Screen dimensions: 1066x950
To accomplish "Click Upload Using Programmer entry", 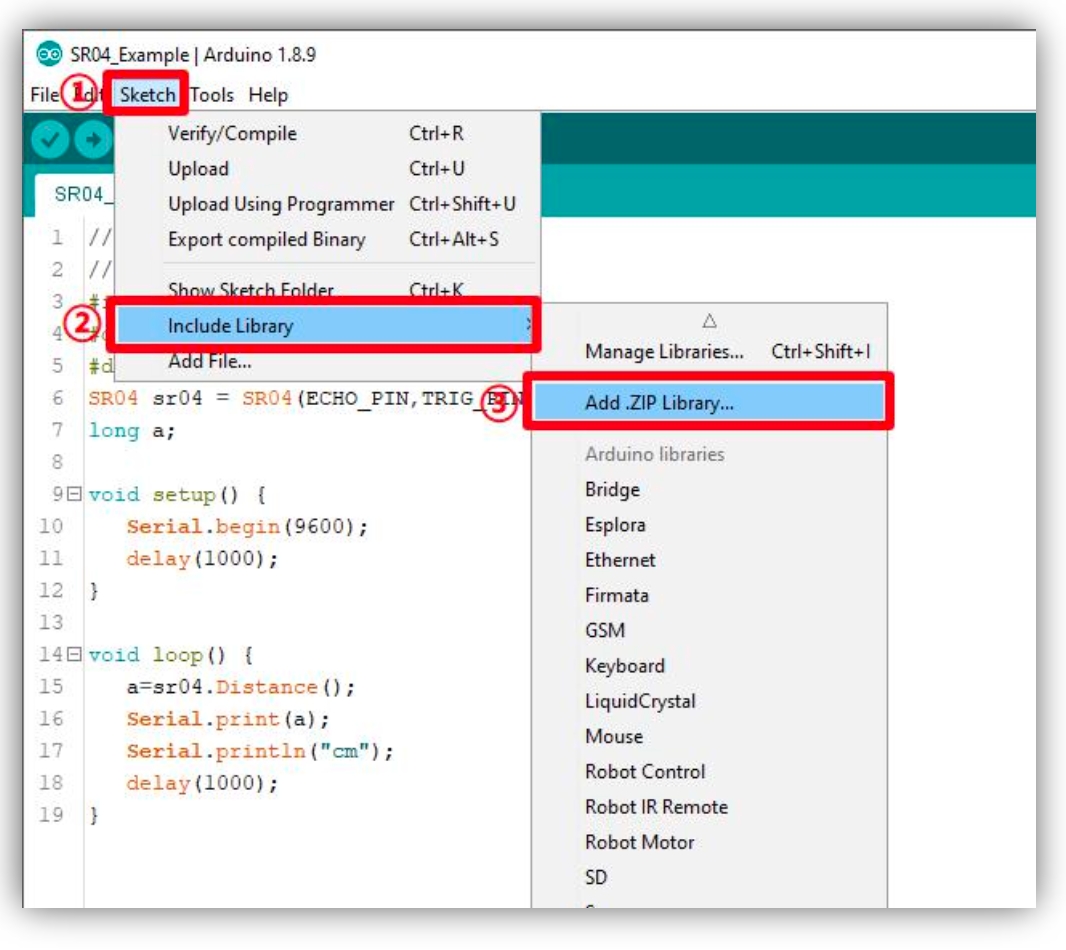I will point(281,204).
